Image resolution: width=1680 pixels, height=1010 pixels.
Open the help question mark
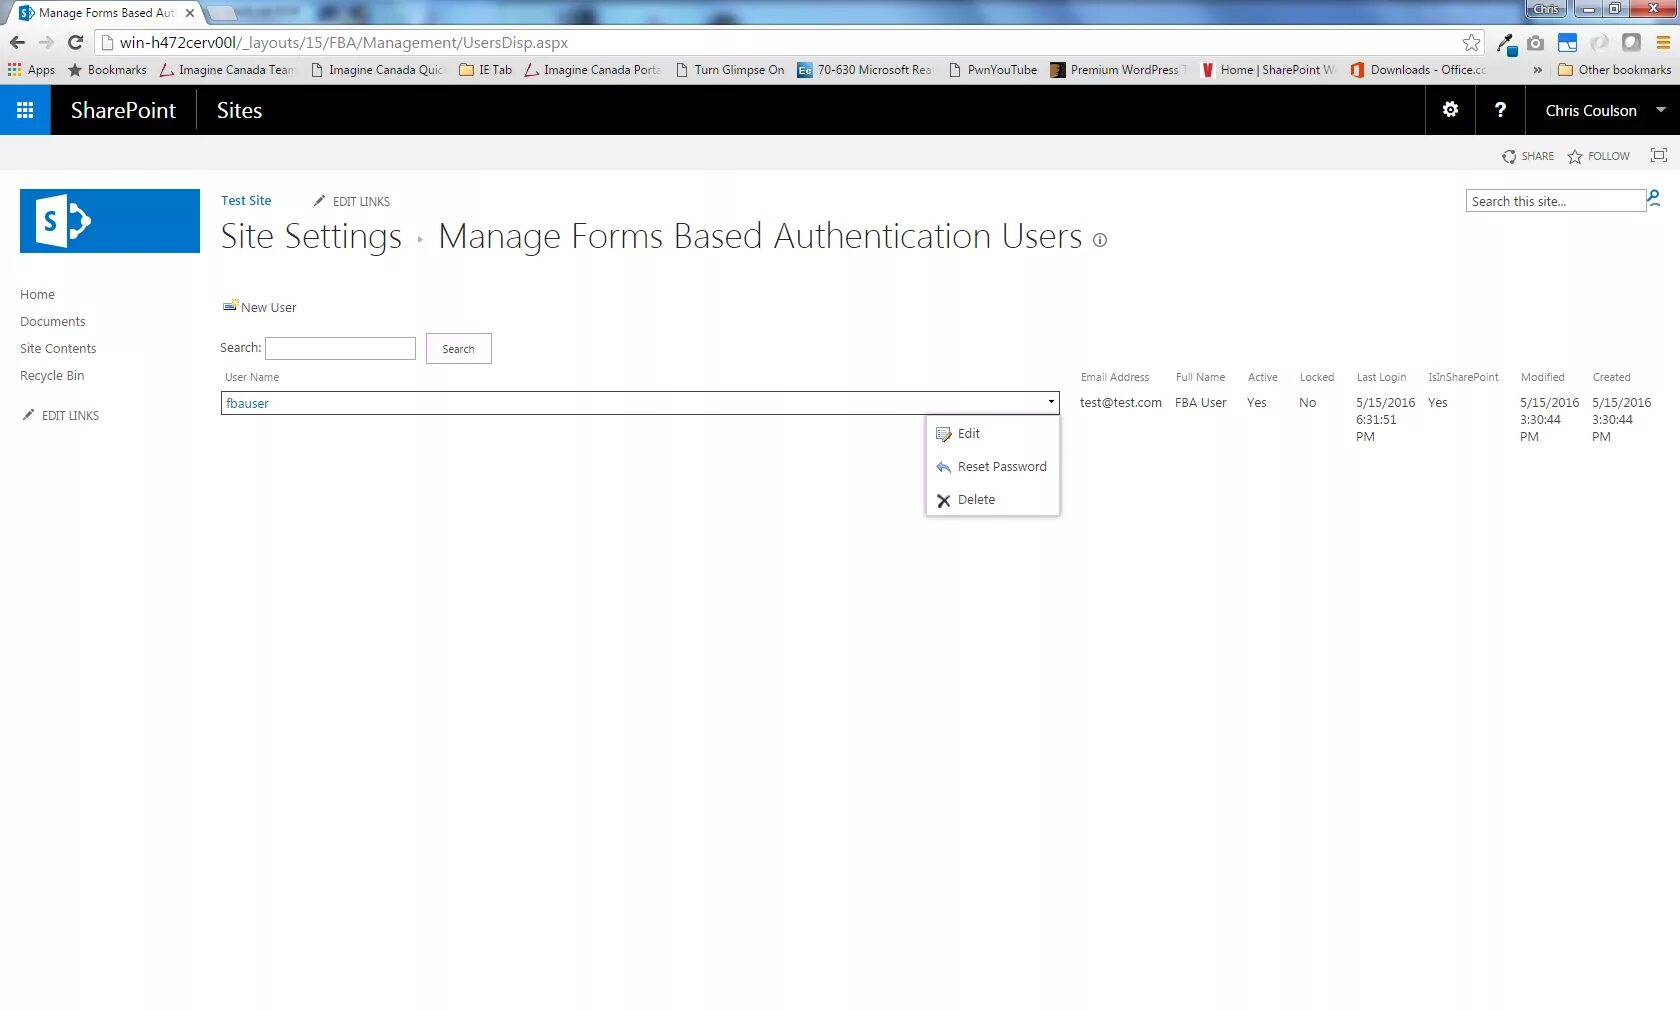pyautogui.click(x=1500, y=110)
